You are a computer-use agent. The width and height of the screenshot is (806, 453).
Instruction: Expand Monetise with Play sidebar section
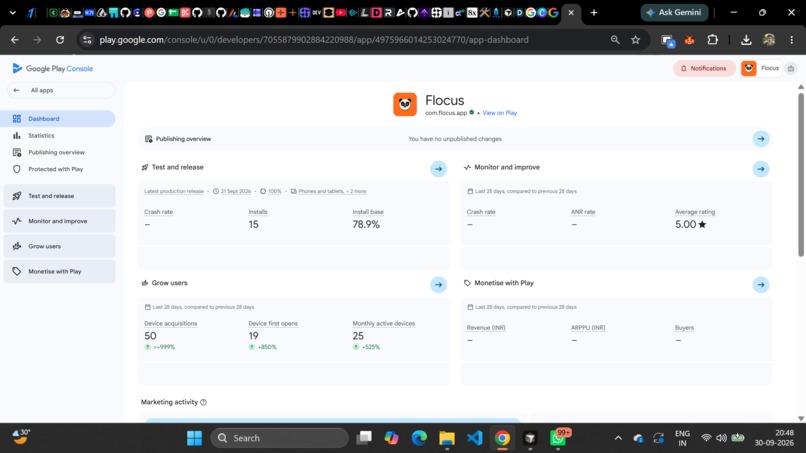coord(59,271)
